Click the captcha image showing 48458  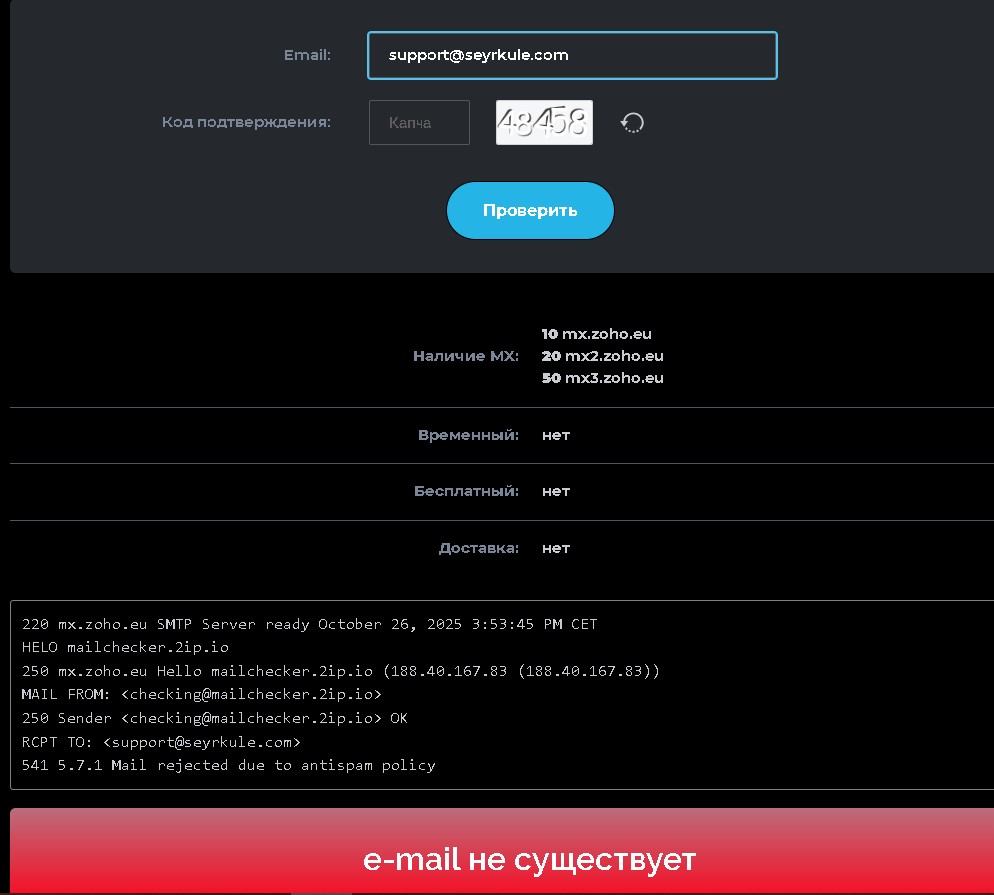point(544,122)
